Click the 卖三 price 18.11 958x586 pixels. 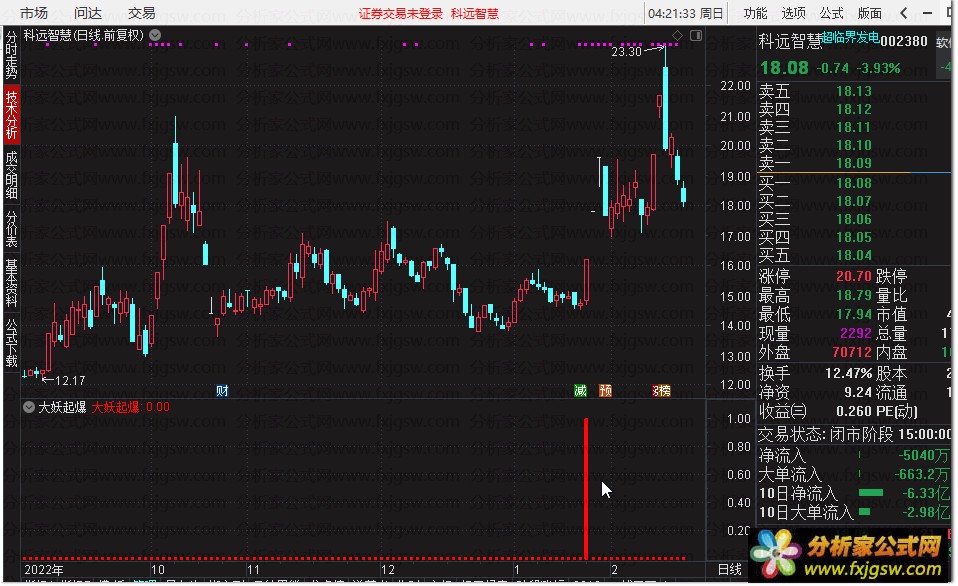(854, 127)
